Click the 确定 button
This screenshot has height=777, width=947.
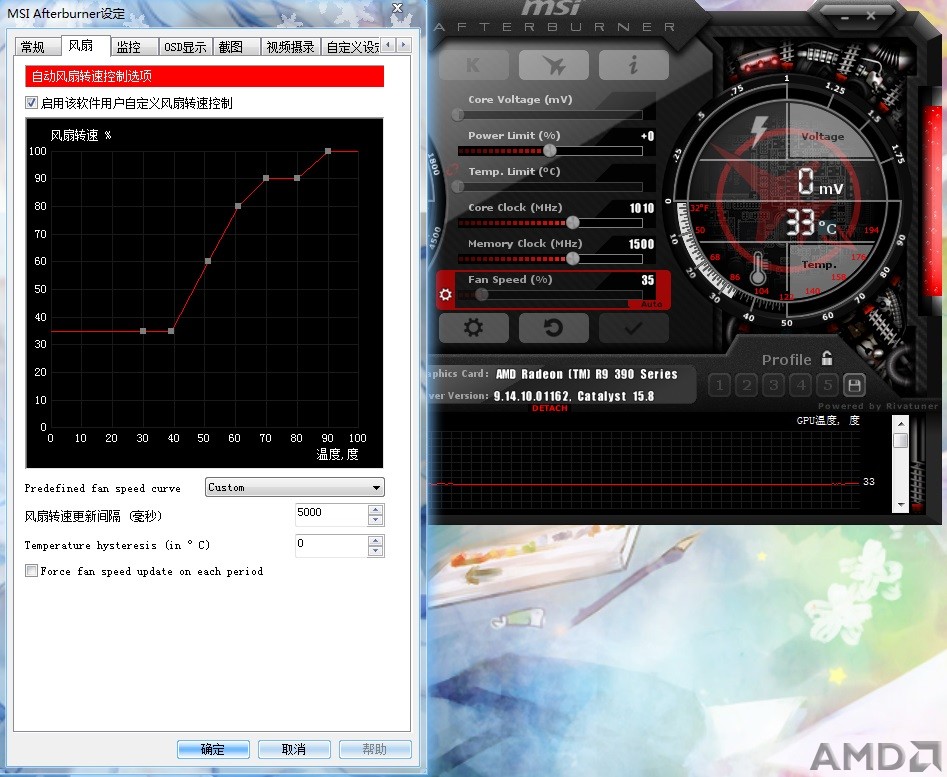click(213, 749)
